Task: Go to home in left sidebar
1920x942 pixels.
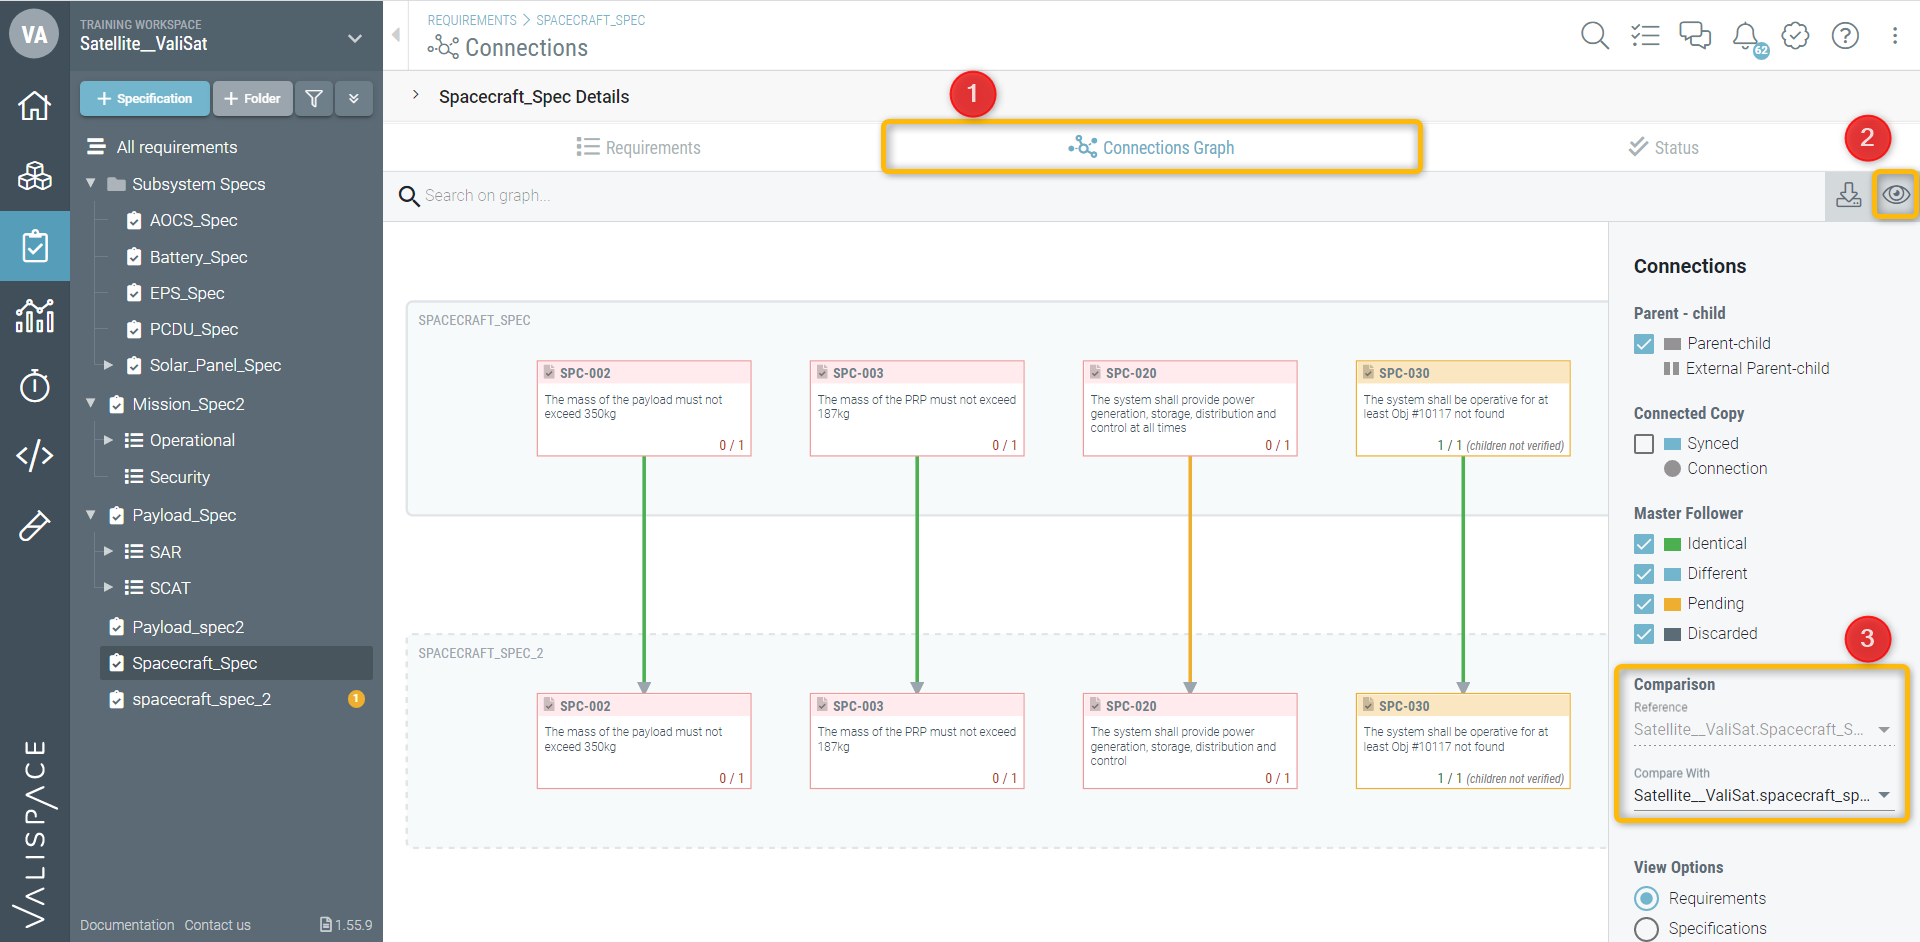Action: point(35,105)
